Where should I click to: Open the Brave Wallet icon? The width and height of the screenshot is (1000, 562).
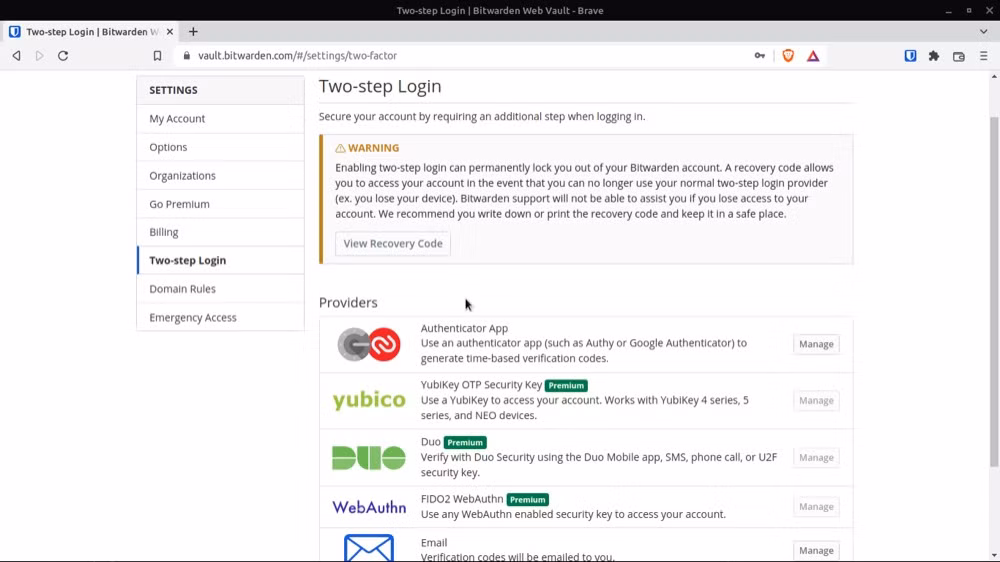(959, 56)
